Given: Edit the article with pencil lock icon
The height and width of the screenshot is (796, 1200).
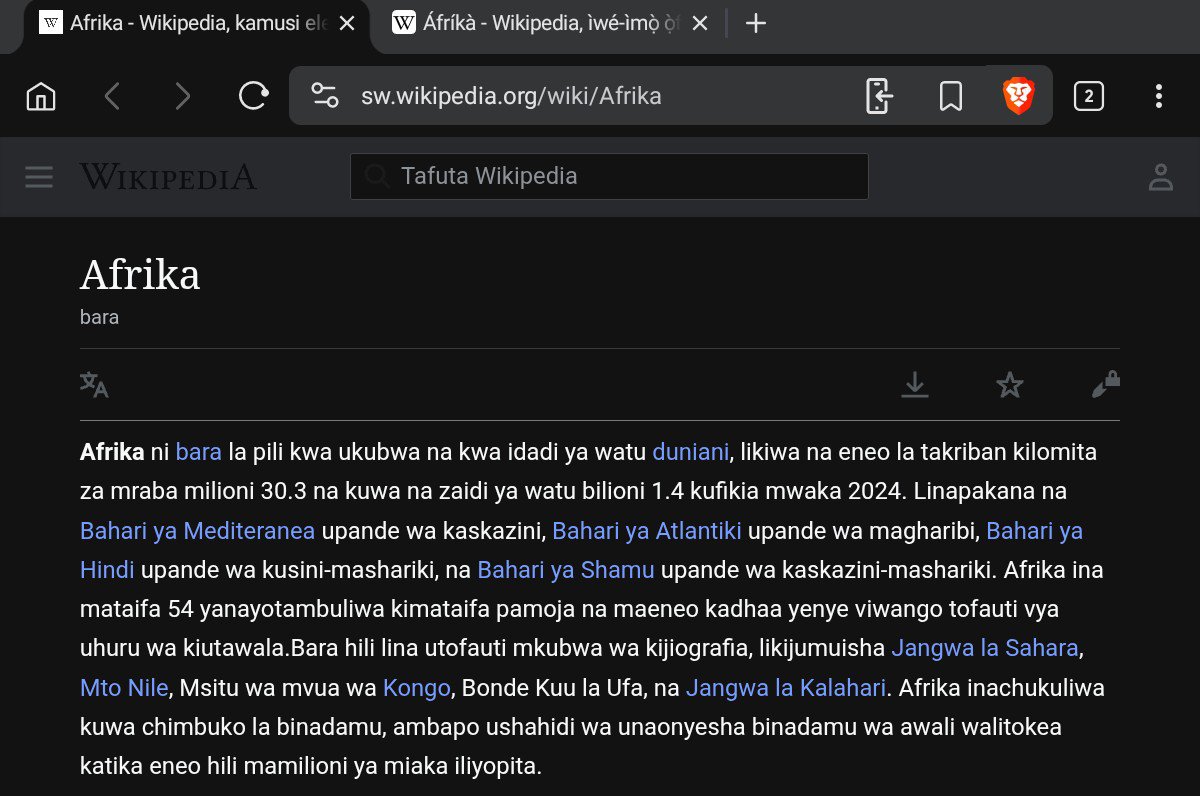Looking at the screenshot, I should 1105,385.
